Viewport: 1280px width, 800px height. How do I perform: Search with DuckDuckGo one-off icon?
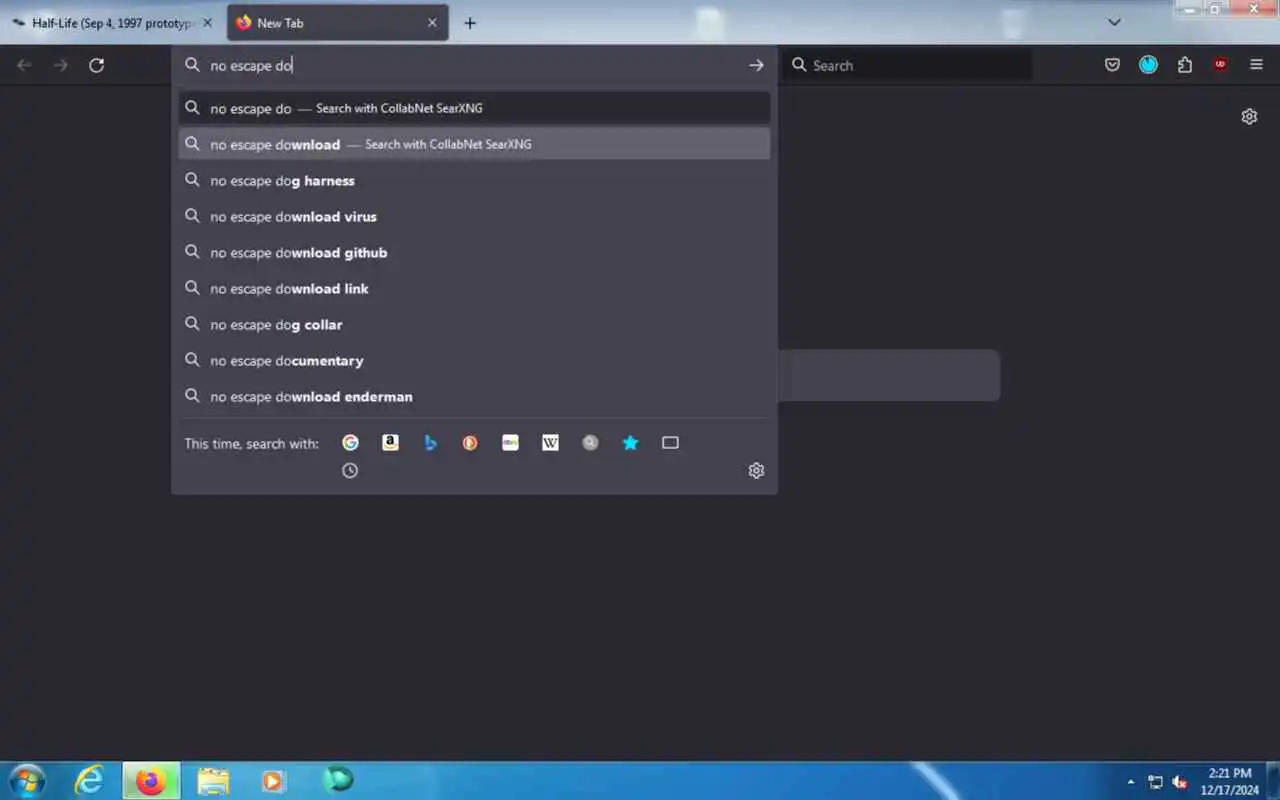tap(470, 443)
